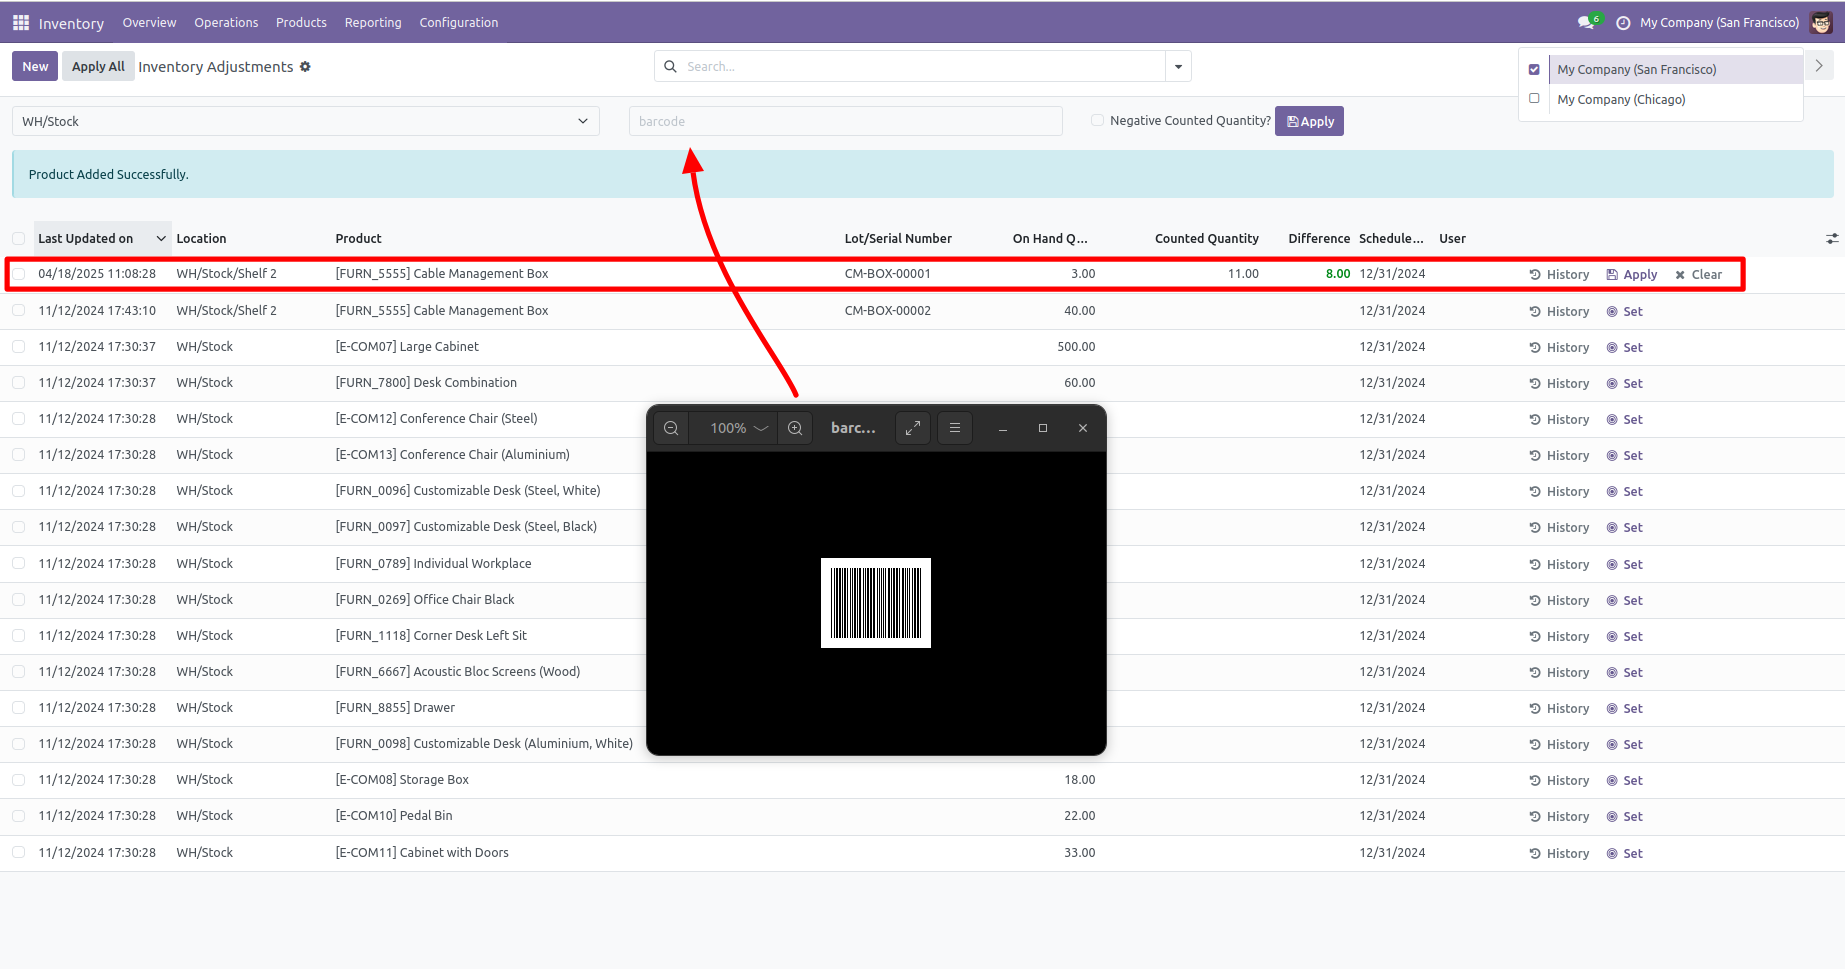Select the Large Cabinet row checkbox
Screen dimensions: 1845x969
[x=19, y=347]
